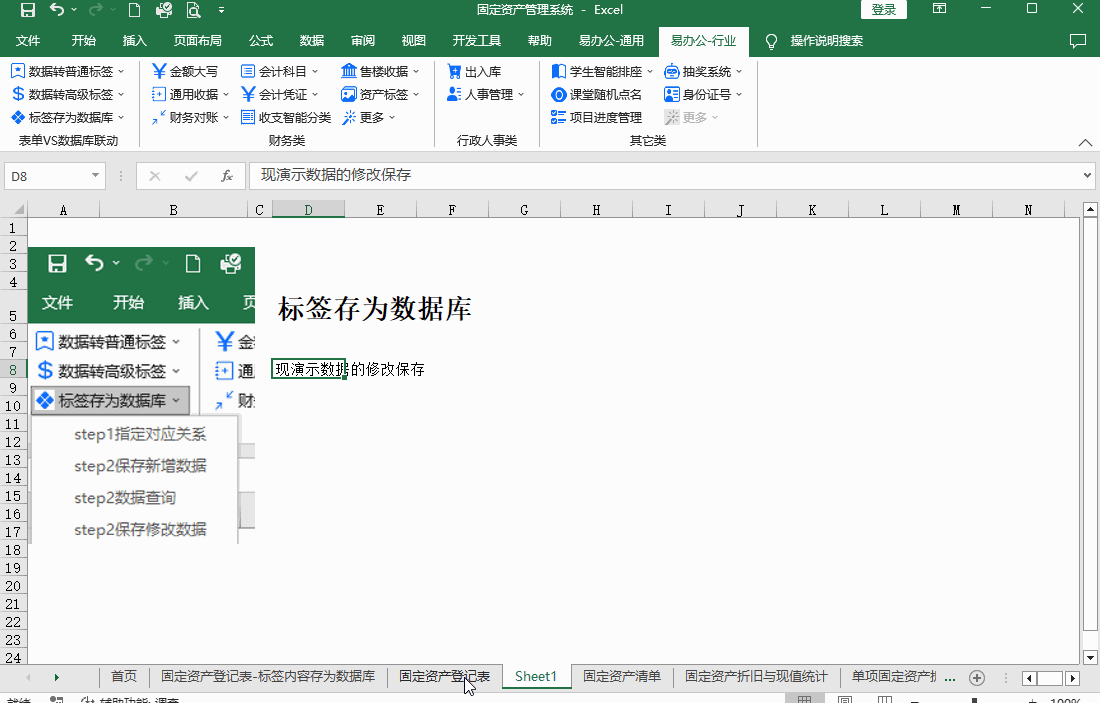Viewport: 1100px width, 703px height.
Task: Switch to 固定资产清单 sheet tab
Action: tap(622, 676)
